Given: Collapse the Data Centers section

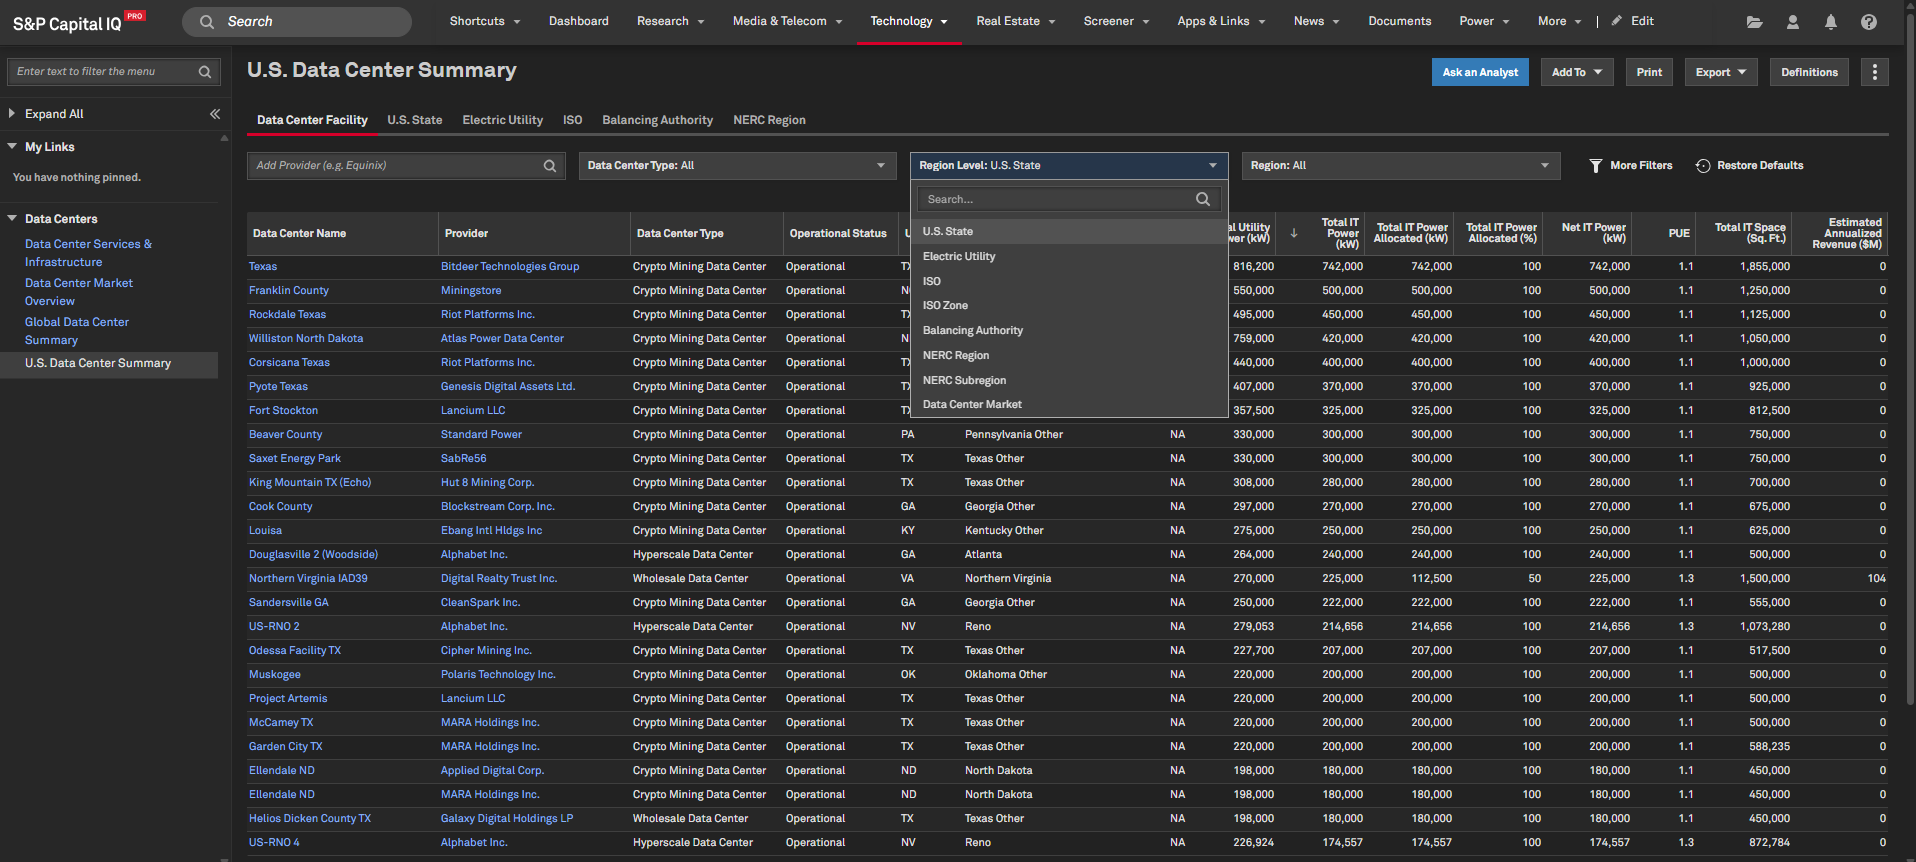Looking at the screenshot, I should pos(12,219).
